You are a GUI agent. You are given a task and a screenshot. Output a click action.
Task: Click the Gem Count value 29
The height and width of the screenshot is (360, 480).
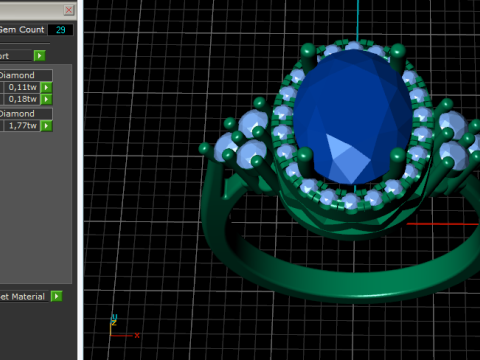pos(61,30)
